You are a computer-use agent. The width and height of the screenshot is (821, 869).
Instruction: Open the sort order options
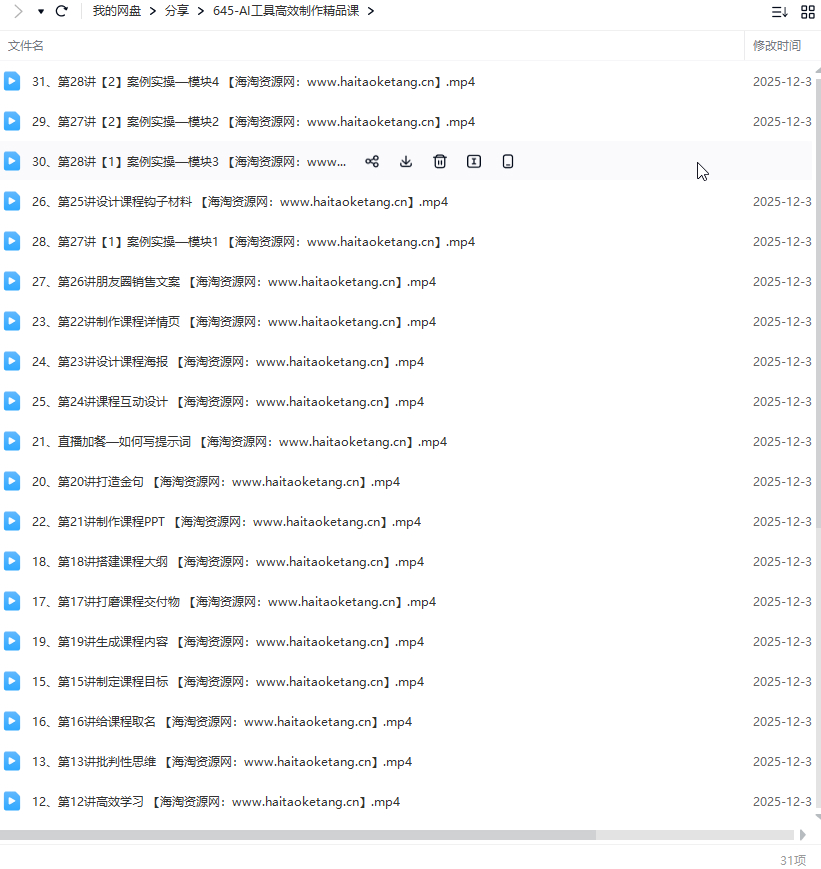(x=779, y=12)
